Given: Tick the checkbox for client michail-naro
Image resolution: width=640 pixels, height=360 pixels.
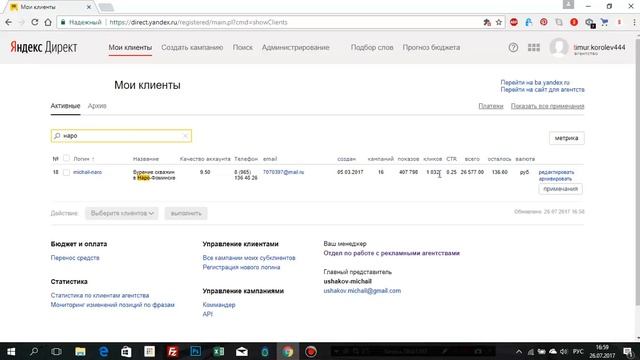Looking at the screenshot, I should (x=66, y=173).
